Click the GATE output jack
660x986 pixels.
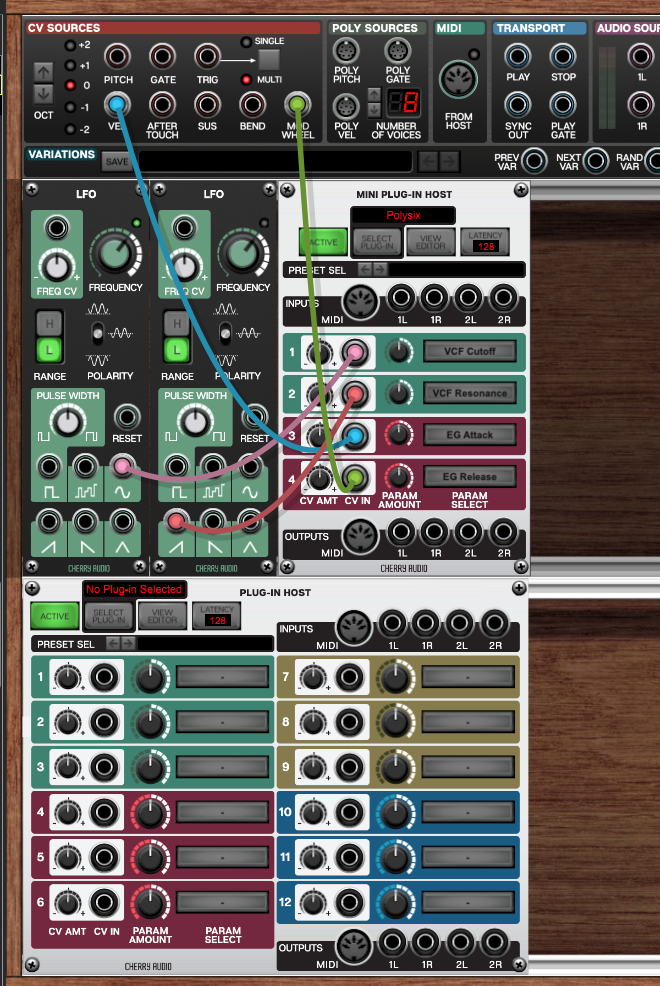coord(162,57)
